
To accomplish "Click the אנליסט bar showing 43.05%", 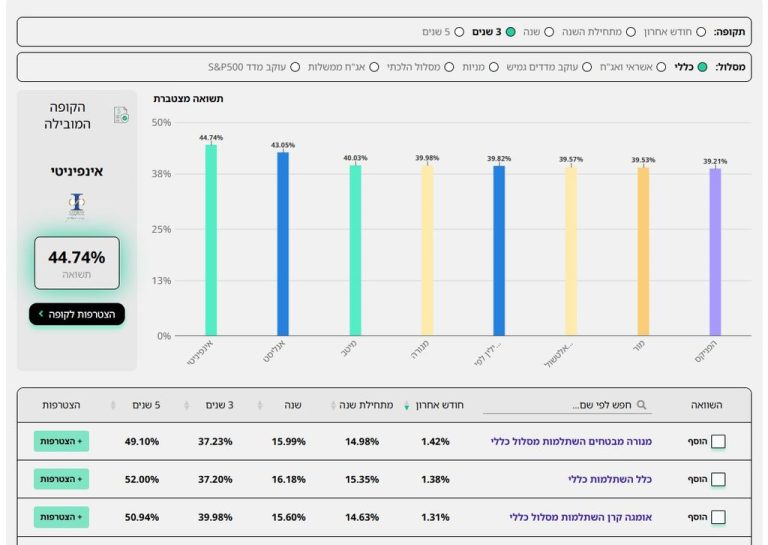I will (x=283, y=244).
